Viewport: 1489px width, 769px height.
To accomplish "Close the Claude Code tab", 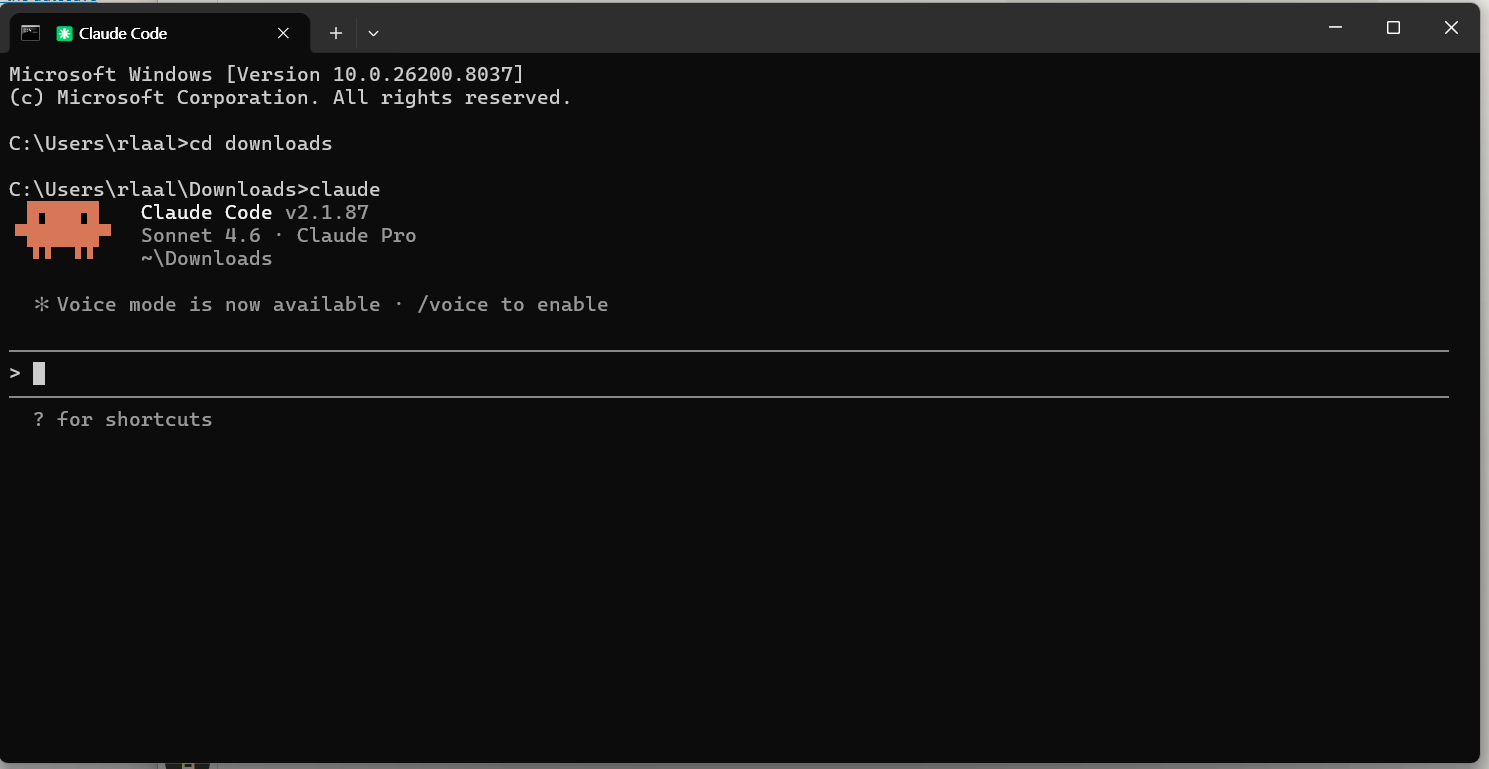I will click(283, 33).
